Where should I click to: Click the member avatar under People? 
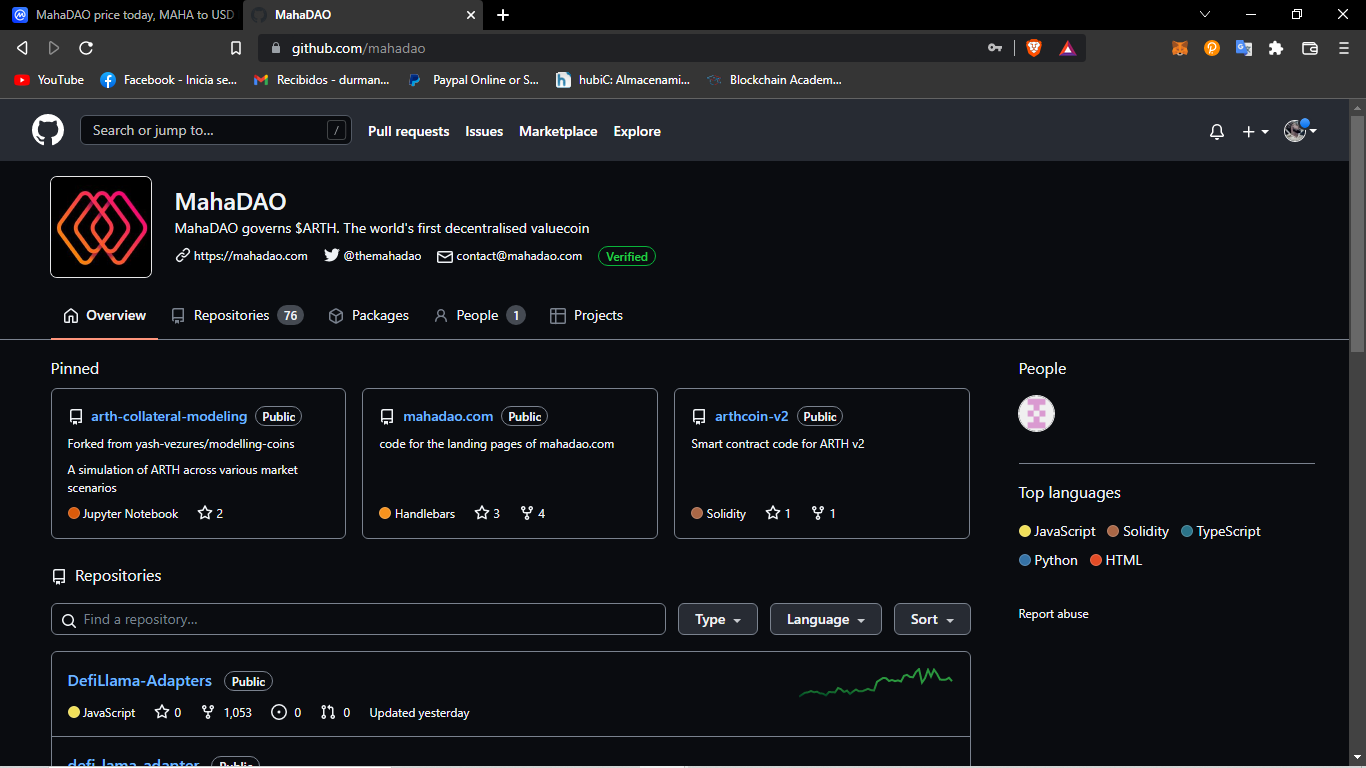pyautogui.click(x=1036, y=413)
